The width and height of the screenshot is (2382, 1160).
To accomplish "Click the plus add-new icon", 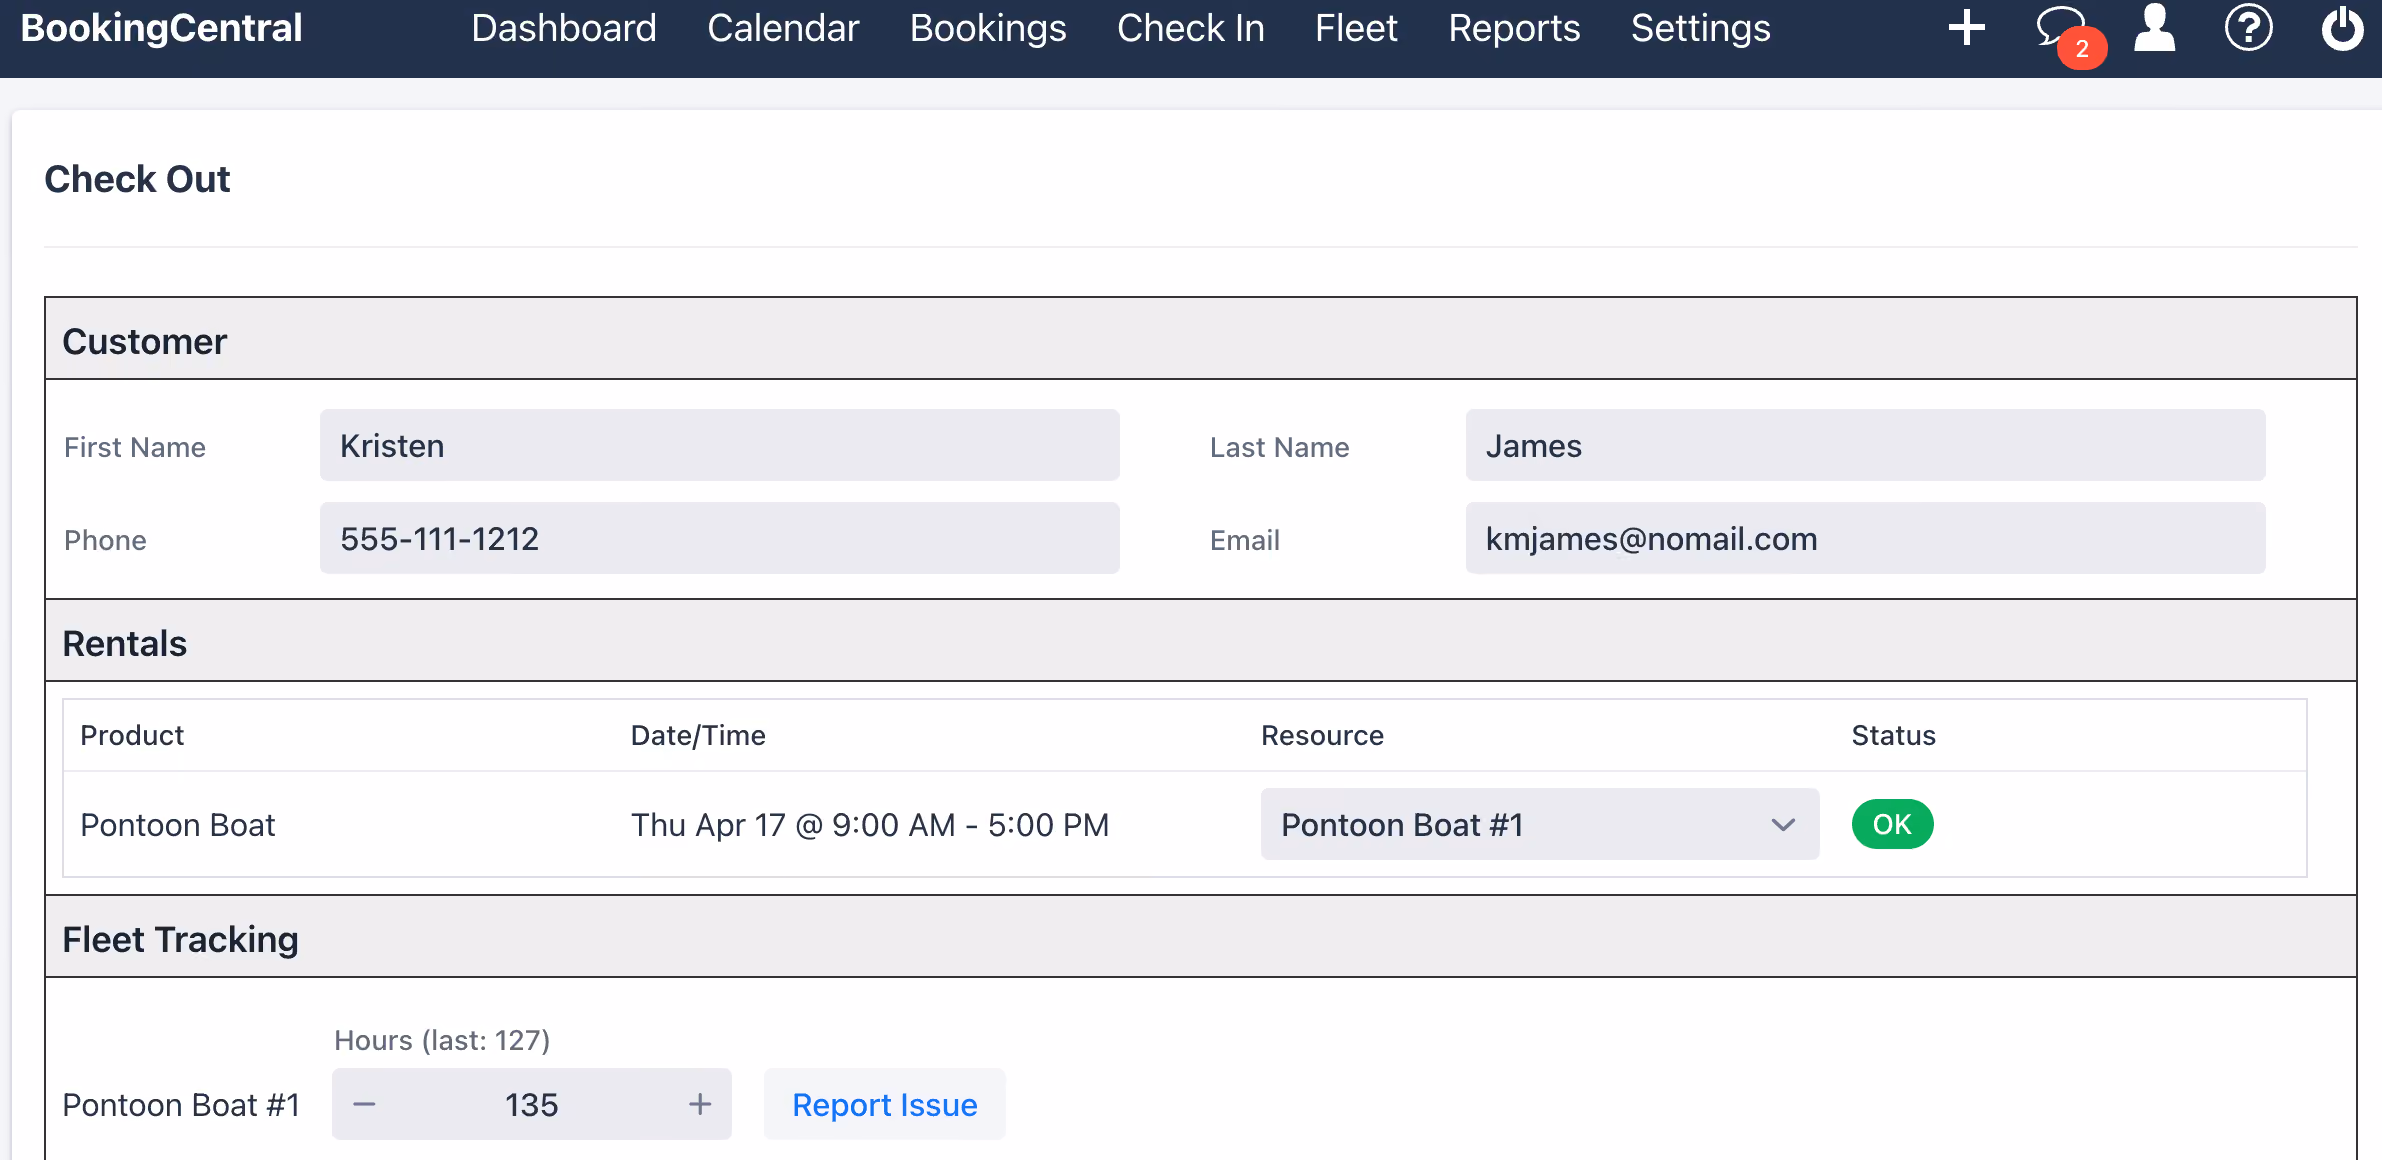I will point(1966,28).
